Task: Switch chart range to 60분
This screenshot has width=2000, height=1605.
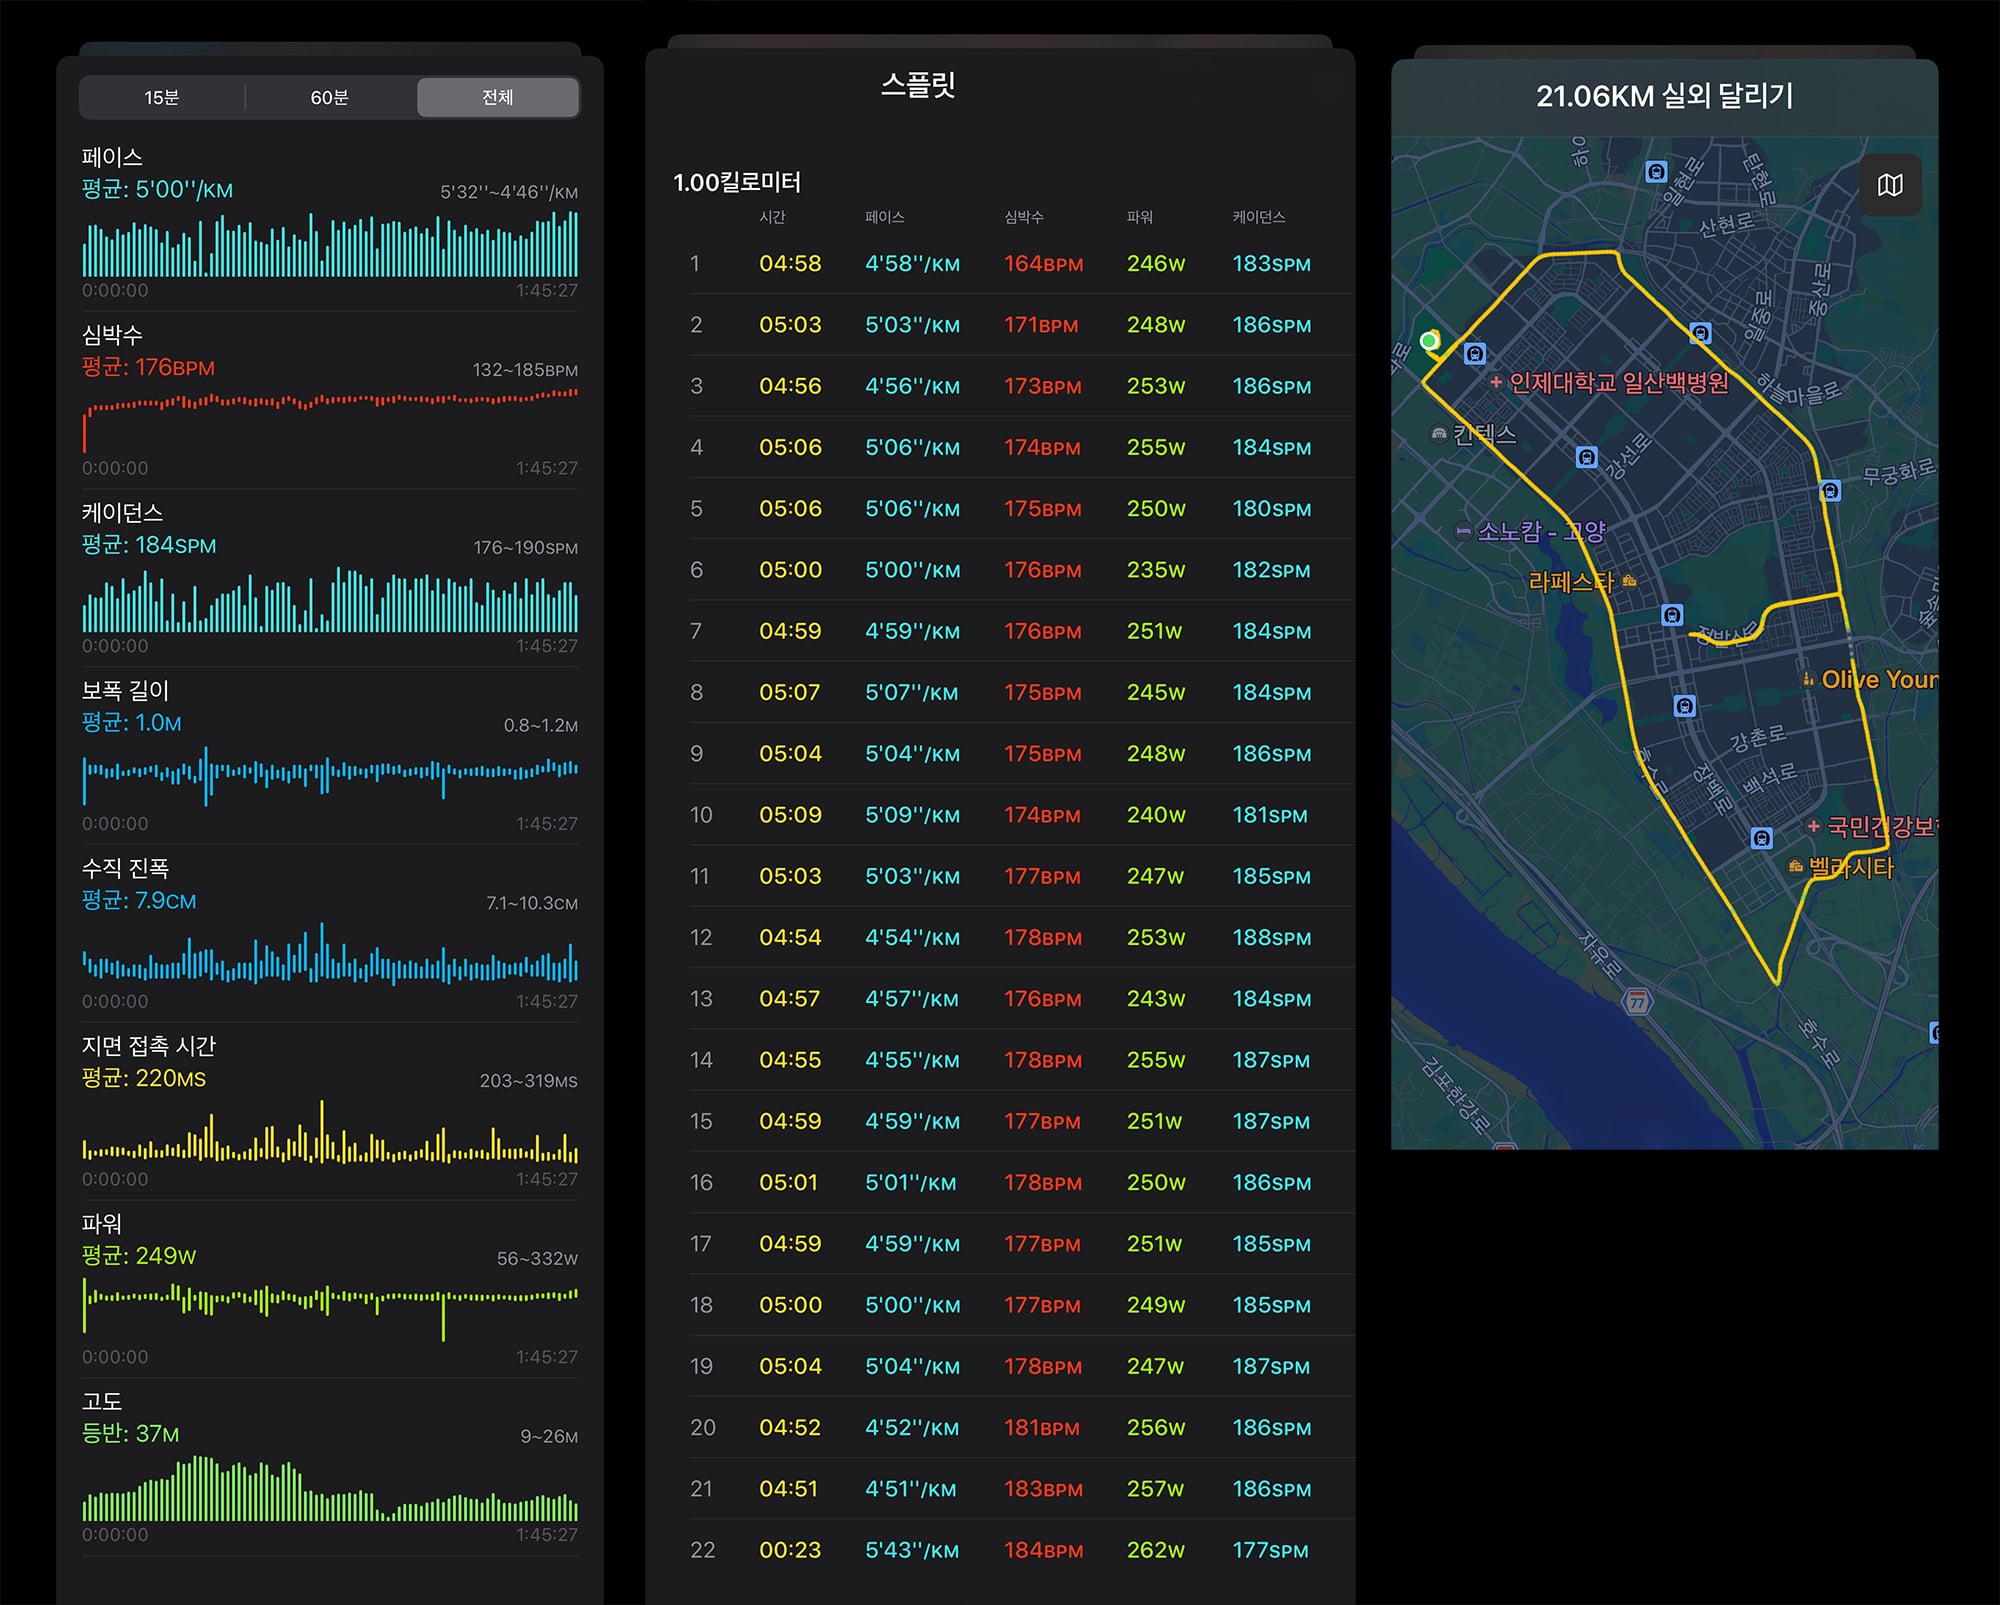Action: pos(330,97)
